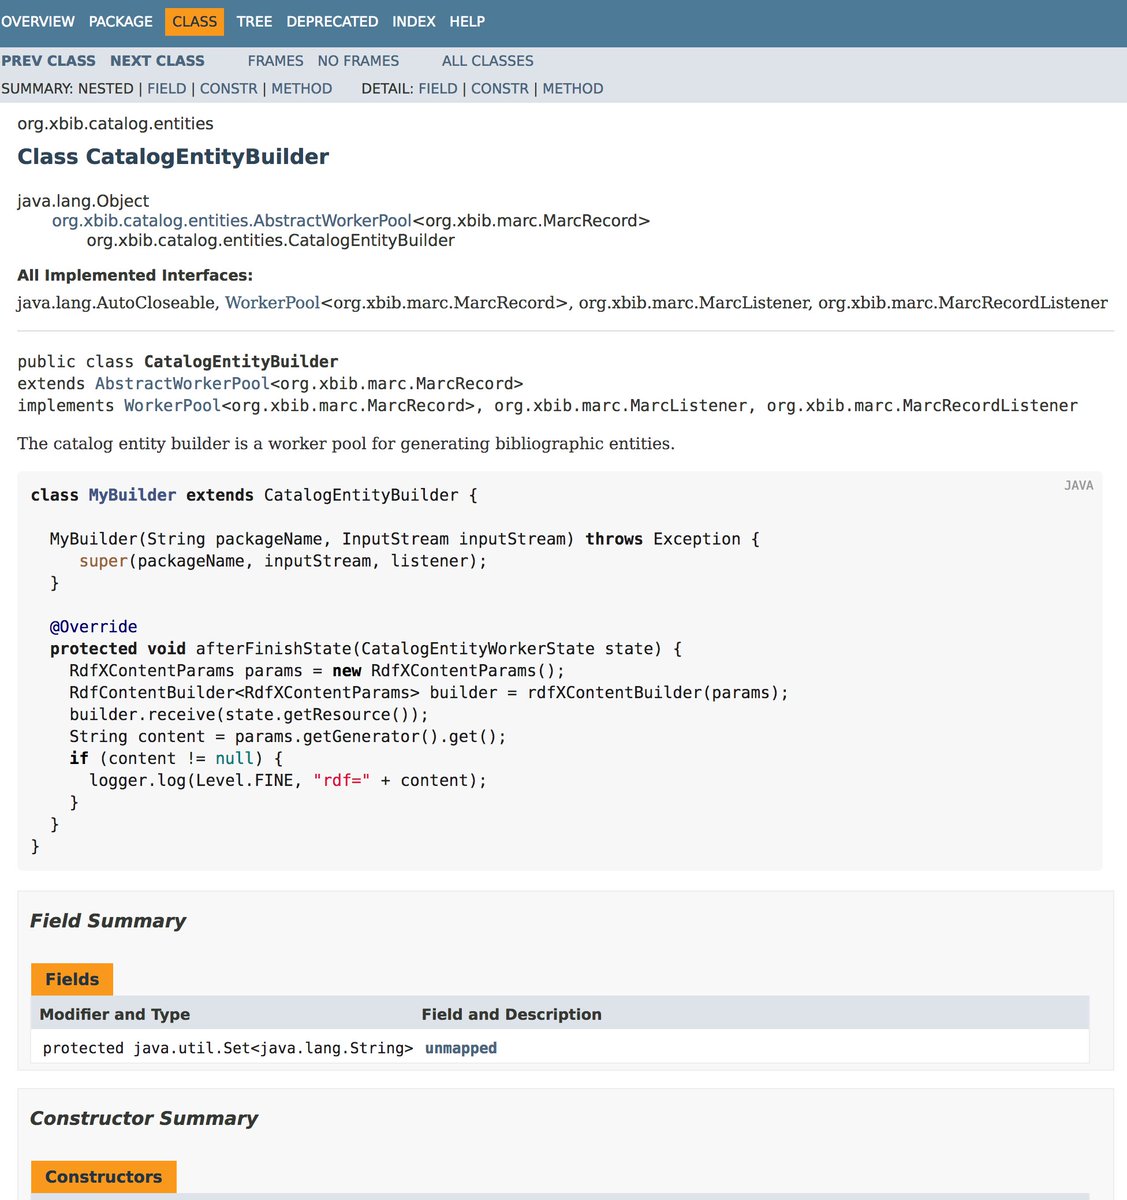1127x1200 pixels.
Task: Open the TREE hierarchy view
Action: (x=254, y=21)
